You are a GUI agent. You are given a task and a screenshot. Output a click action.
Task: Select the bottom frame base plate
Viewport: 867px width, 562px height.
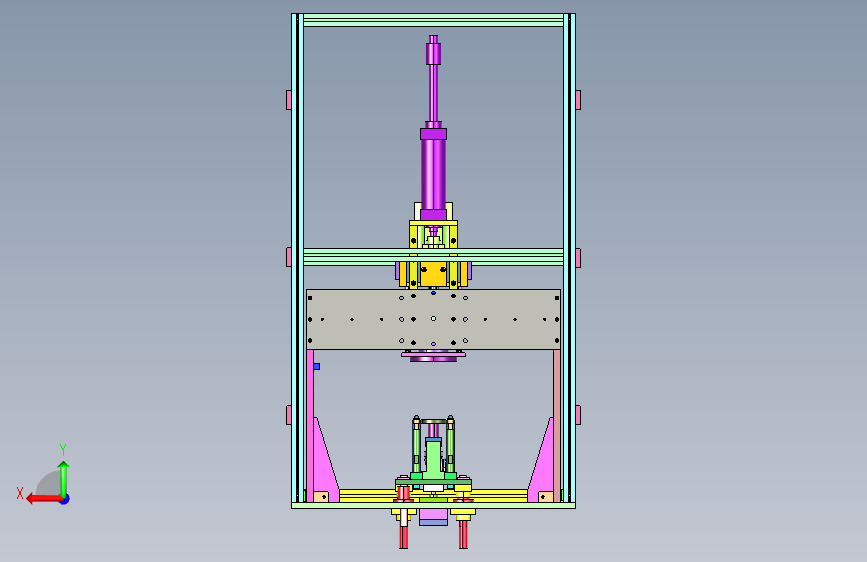tap(434, 505)
